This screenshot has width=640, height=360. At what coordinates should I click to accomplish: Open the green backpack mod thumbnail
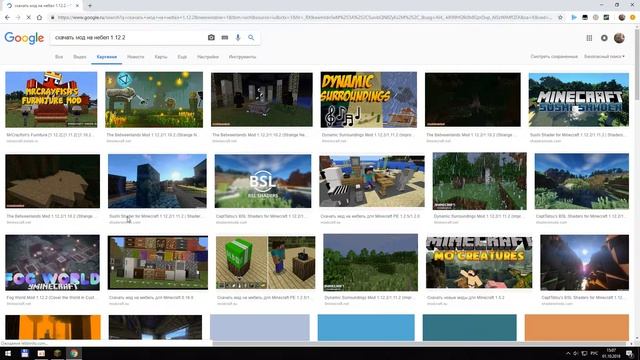(265, 262)
